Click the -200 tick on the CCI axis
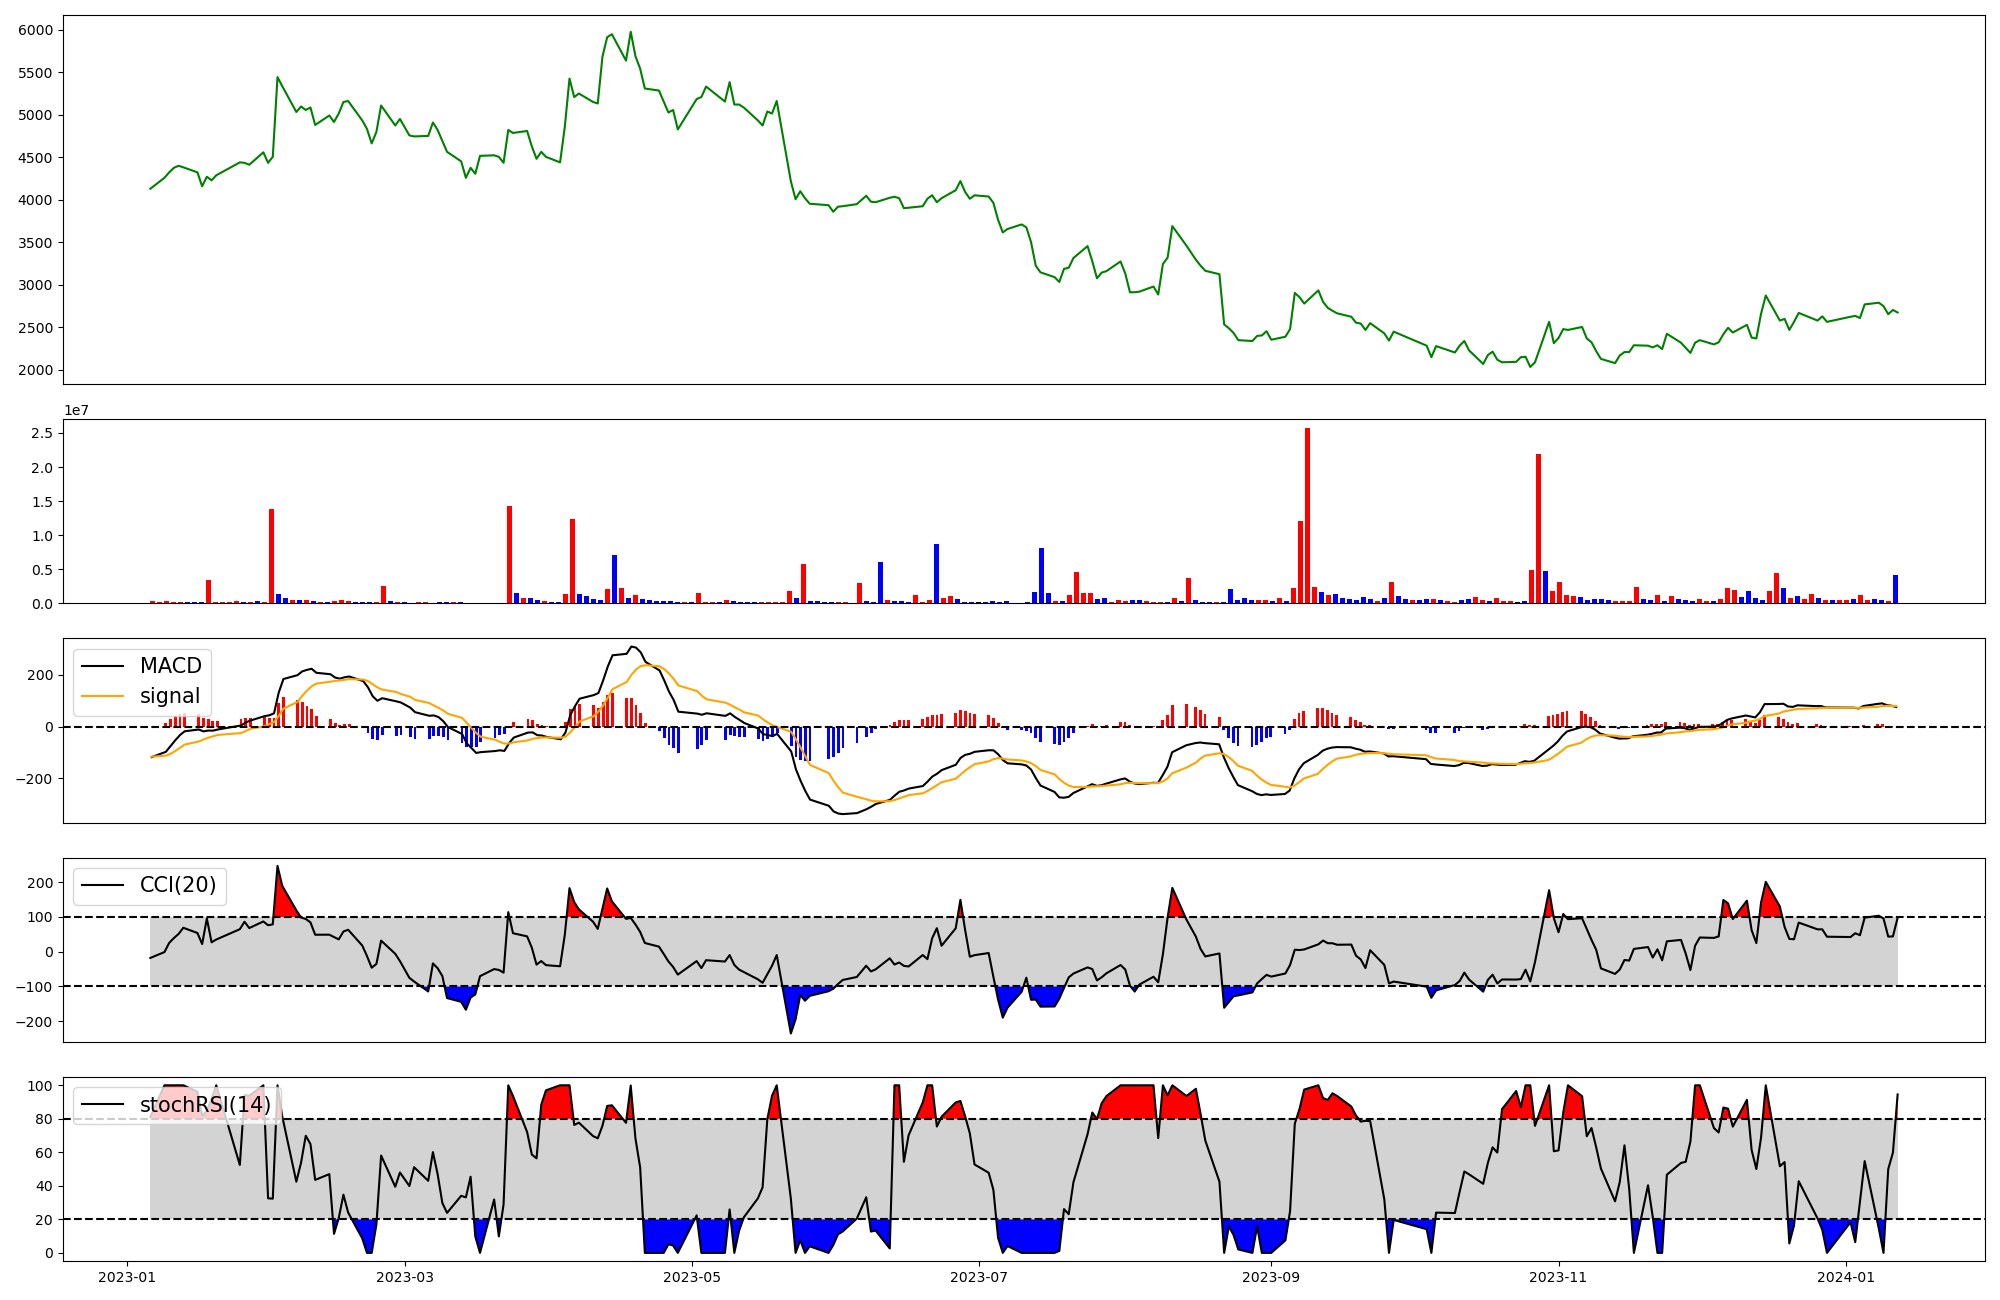2000x1300 pixels. pos(35,1021)
